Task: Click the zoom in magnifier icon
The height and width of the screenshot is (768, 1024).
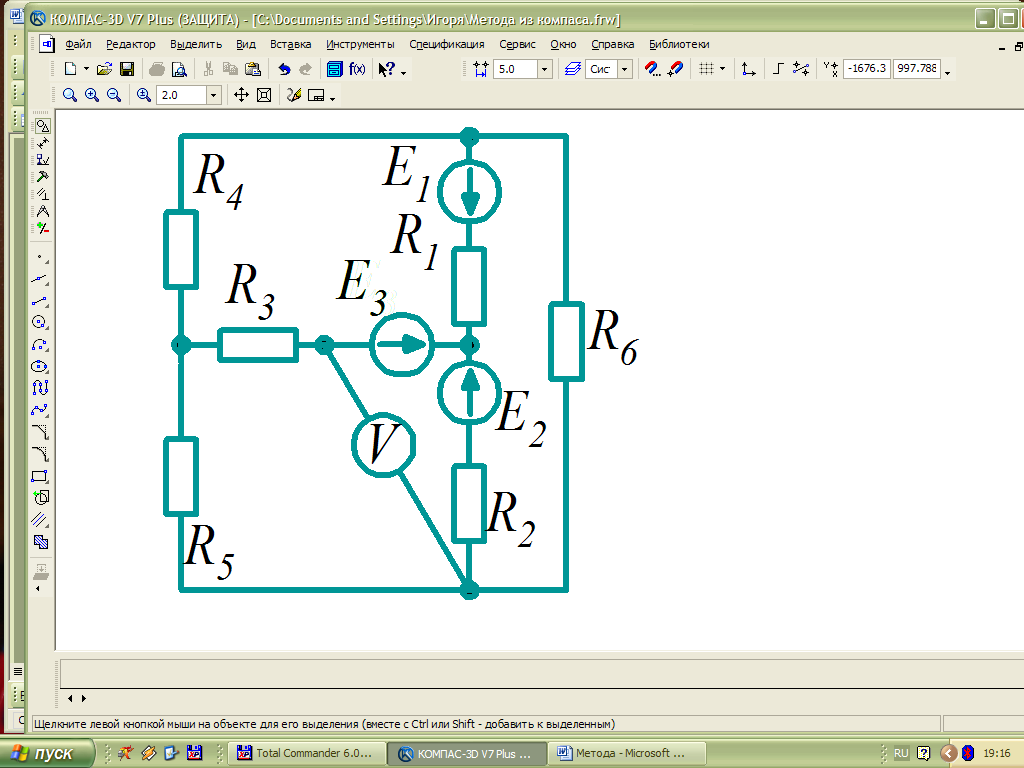Action: (x=92, y=95)
